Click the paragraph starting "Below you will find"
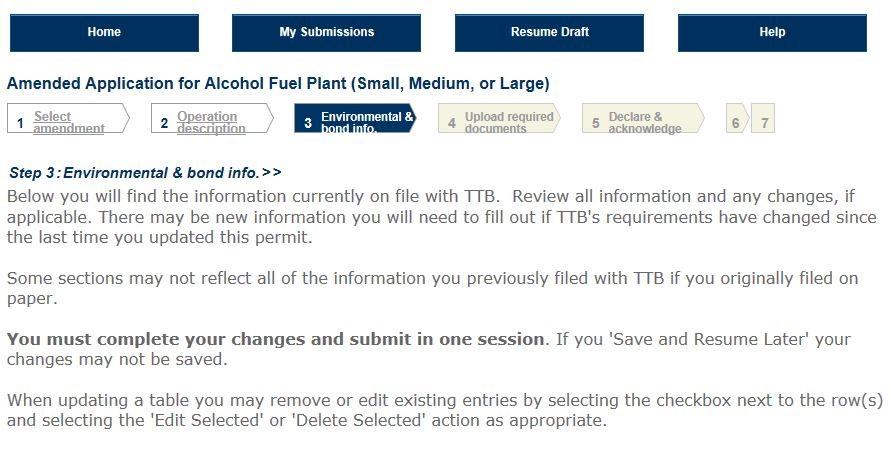Image resolution: width=891 pixels, height=458 pixels. 441,217
